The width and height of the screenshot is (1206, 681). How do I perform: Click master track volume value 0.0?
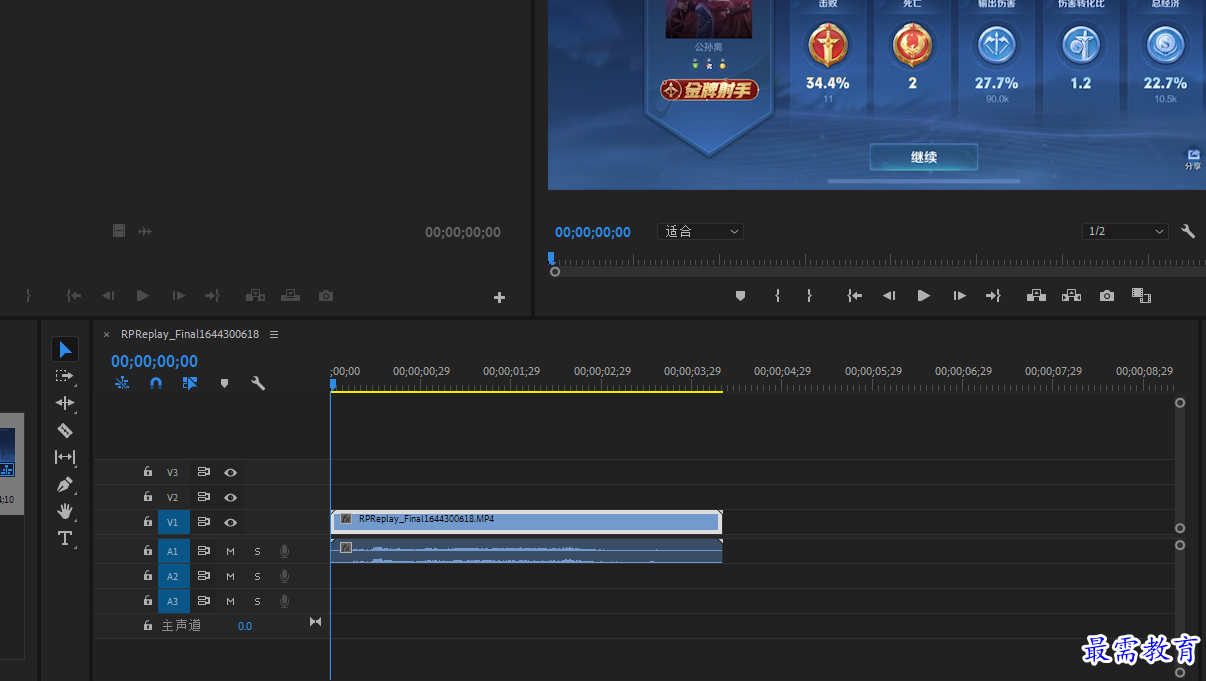245,626
